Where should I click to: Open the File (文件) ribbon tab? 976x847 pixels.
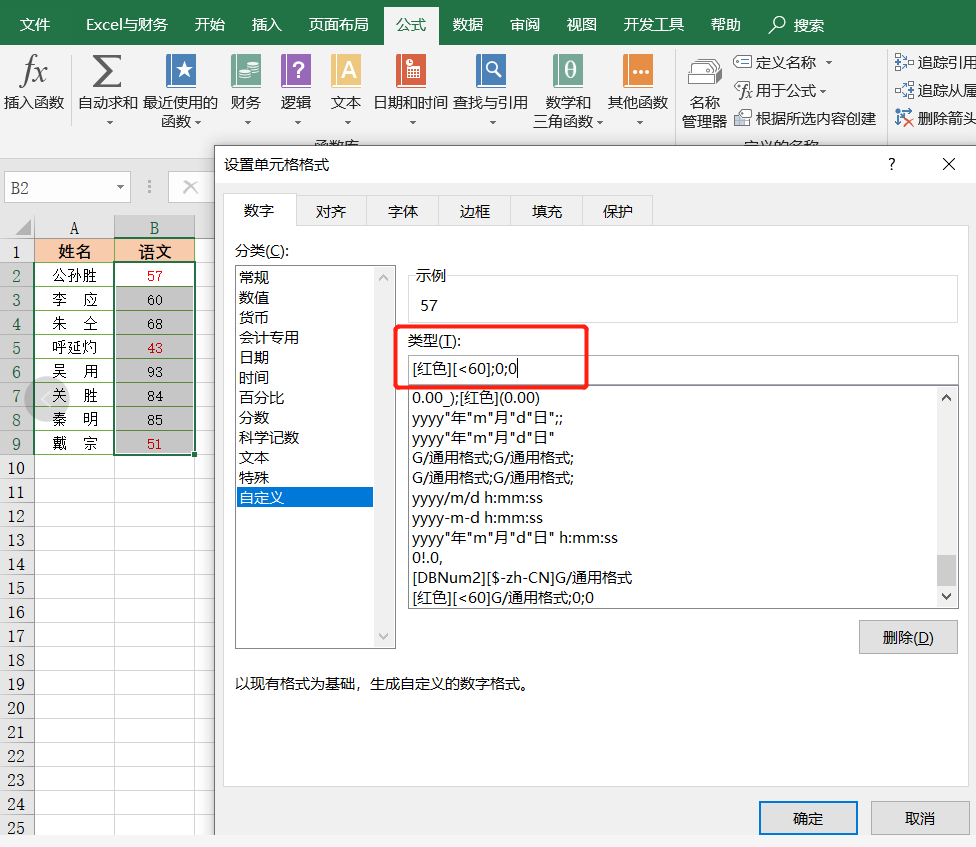(x=34, y=25)
